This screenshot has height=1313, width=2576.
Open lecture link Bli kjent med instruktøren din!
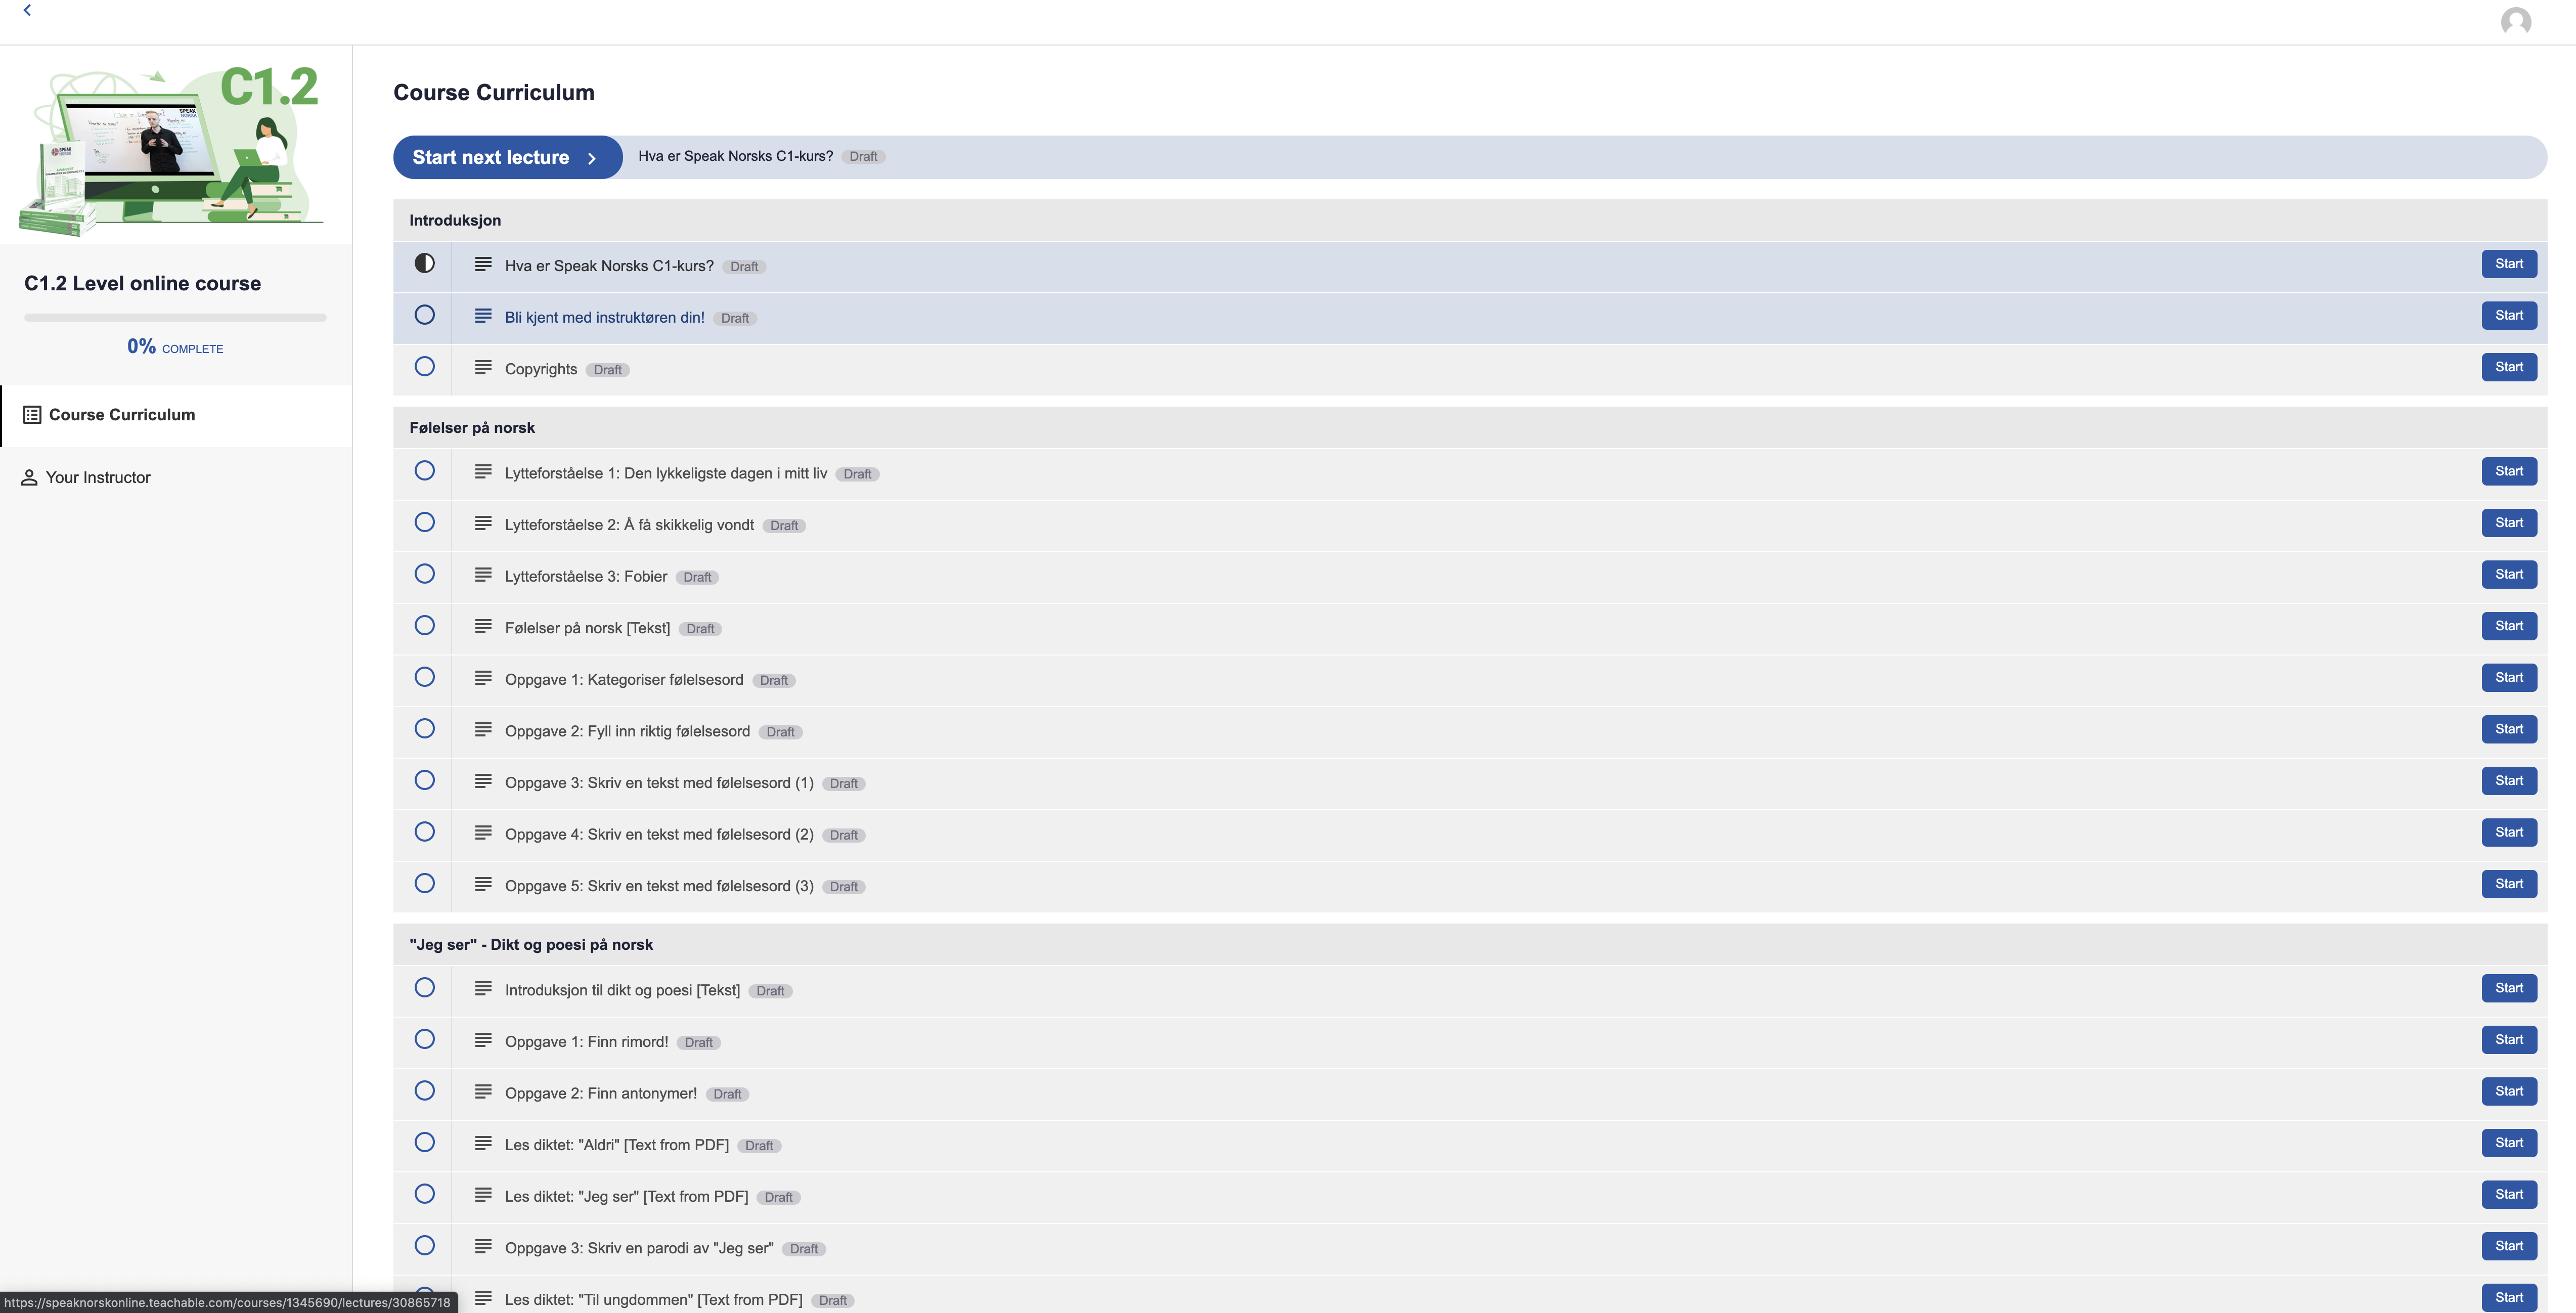pos(604,317)
